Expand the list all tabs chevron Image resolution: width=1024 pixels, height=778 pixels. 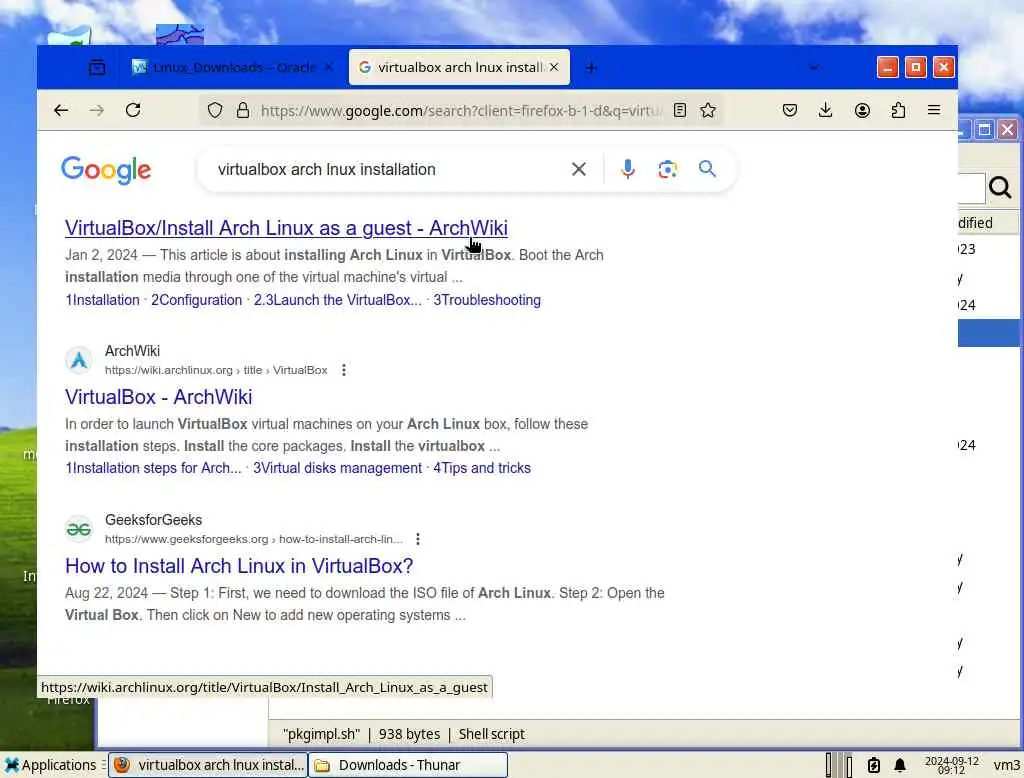[814, 67]
